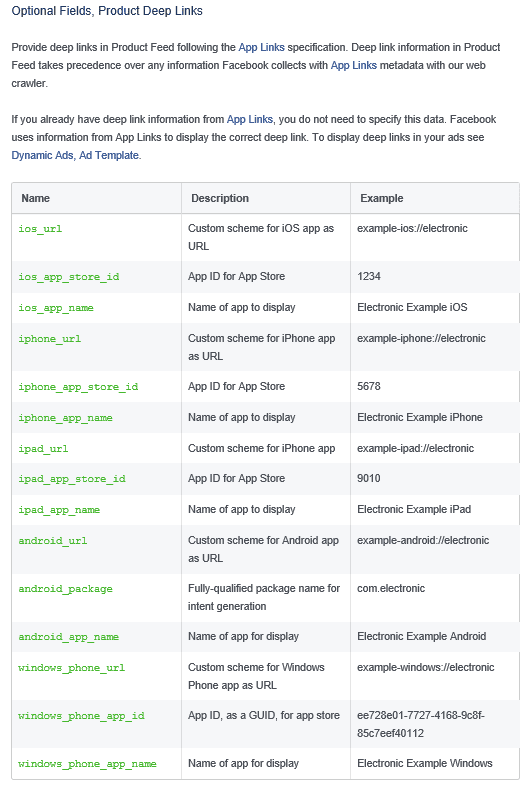The image size is (530, 785).
Task: Click the Optional Fields, Product Deep Links heading
Action: click(107, 11)
